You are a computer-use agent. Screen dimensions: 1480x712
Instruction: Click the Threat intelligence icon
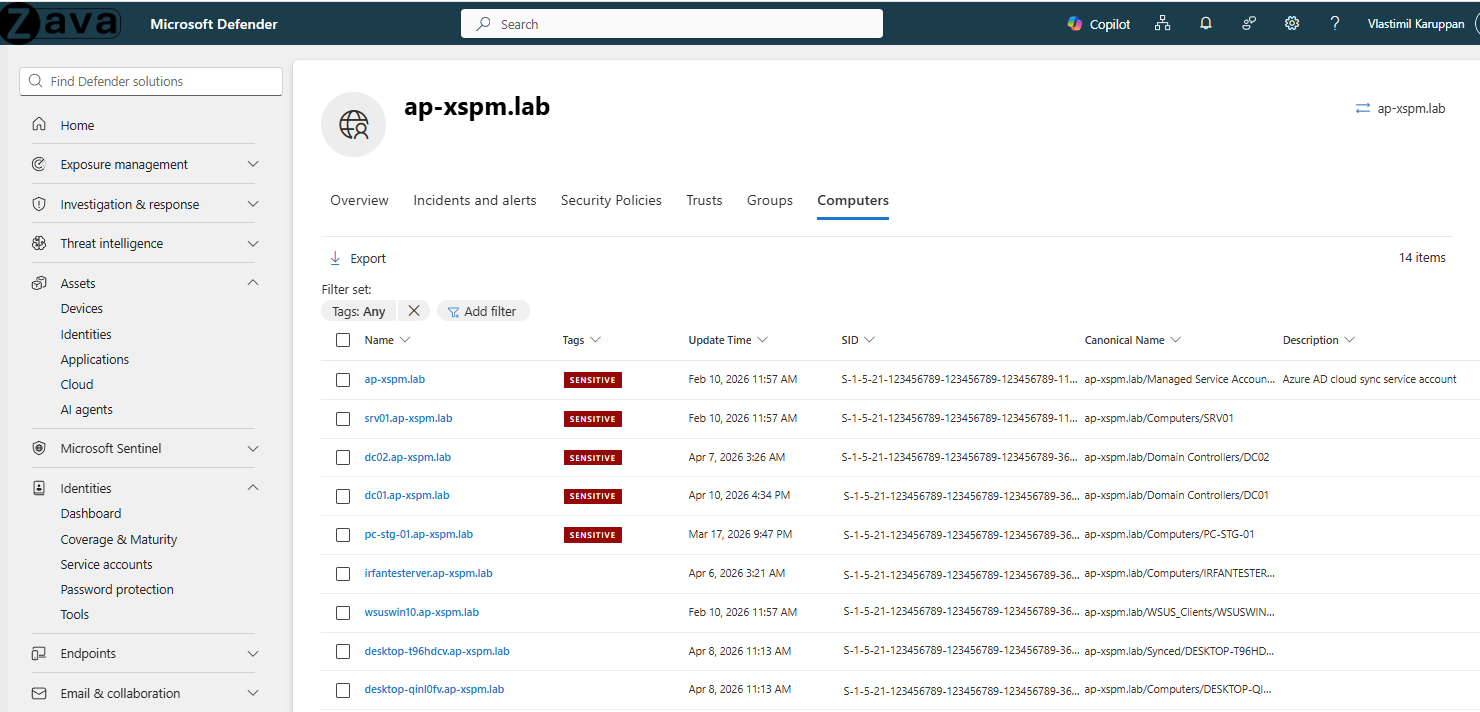pyautogui.click(x=39, y=243)
